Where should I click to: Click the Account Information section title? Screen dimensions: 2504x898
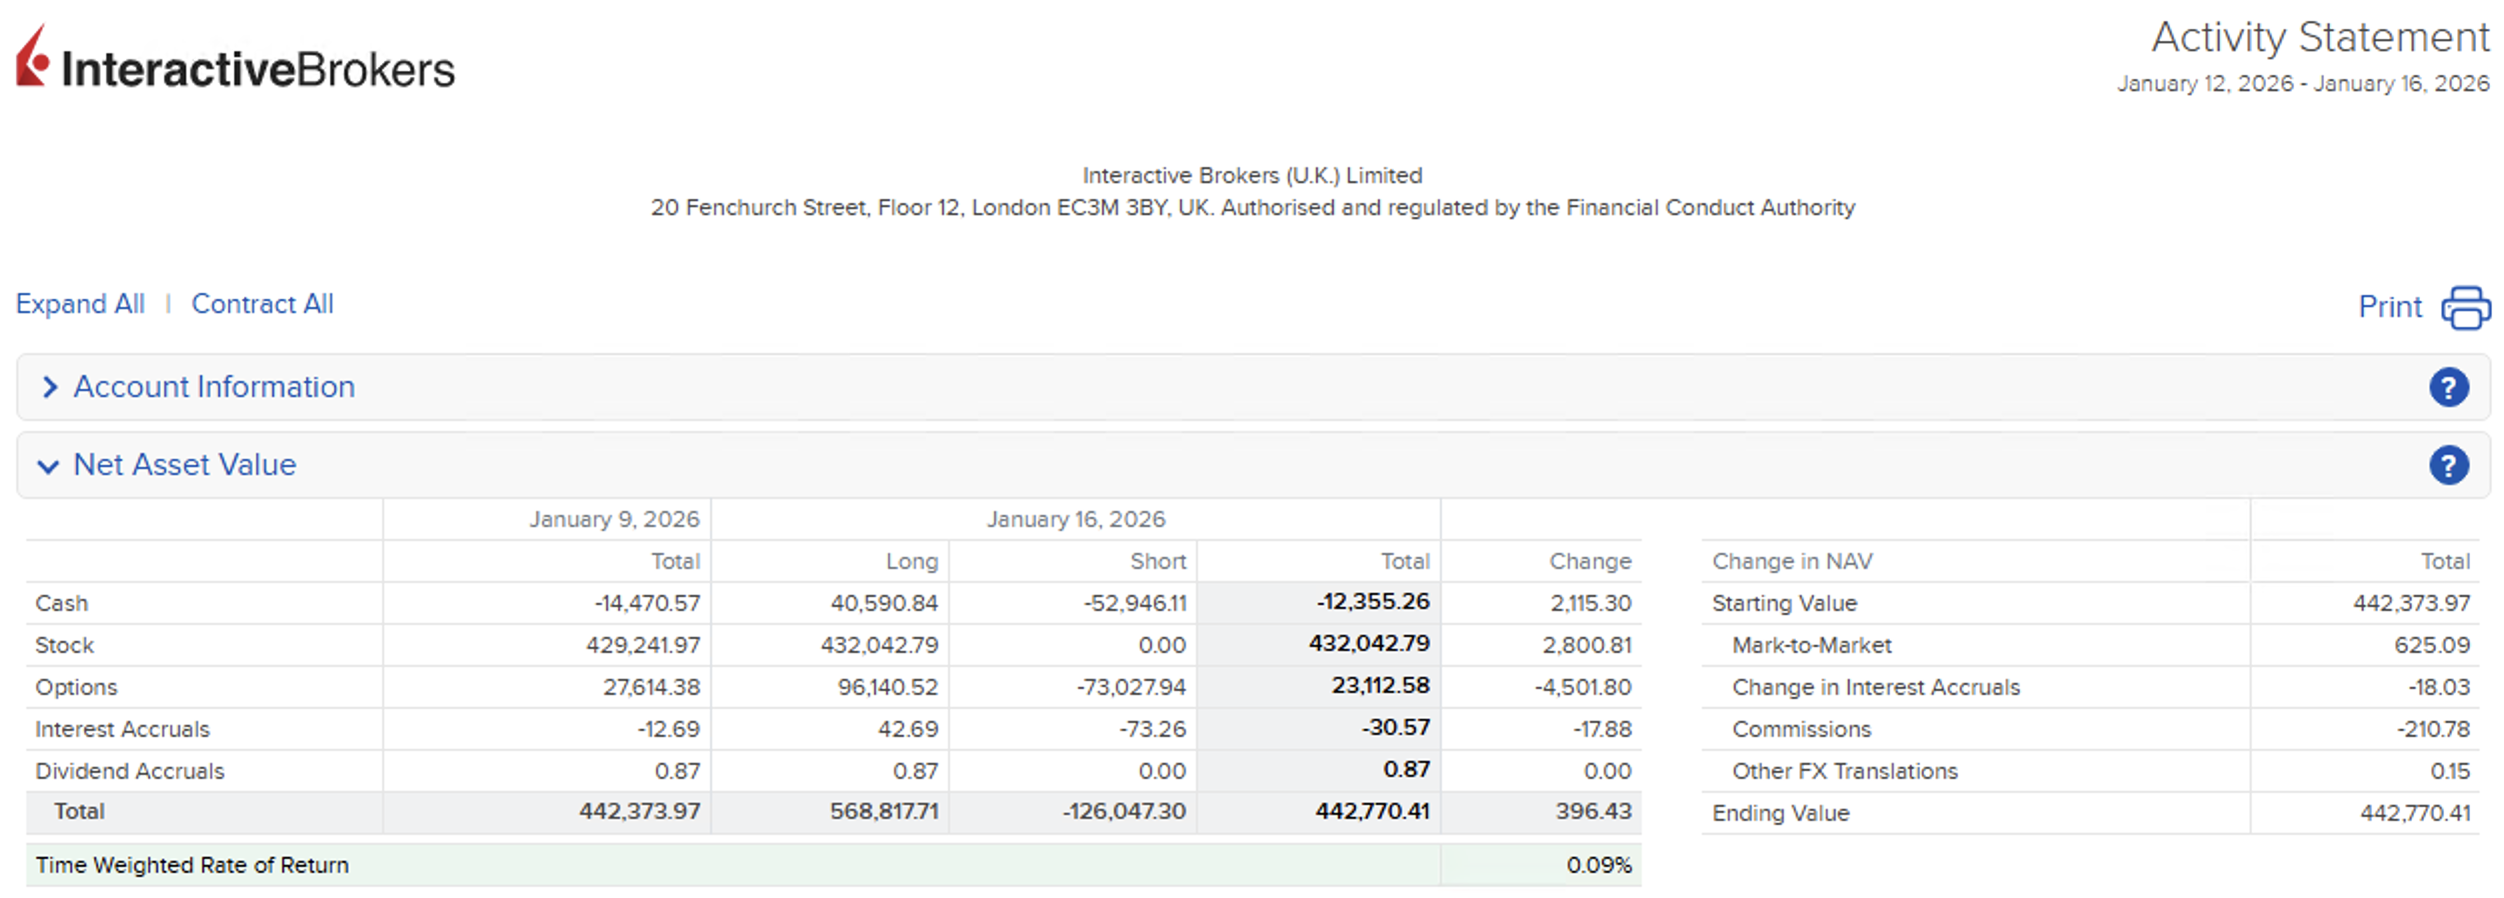coord(214,387)
